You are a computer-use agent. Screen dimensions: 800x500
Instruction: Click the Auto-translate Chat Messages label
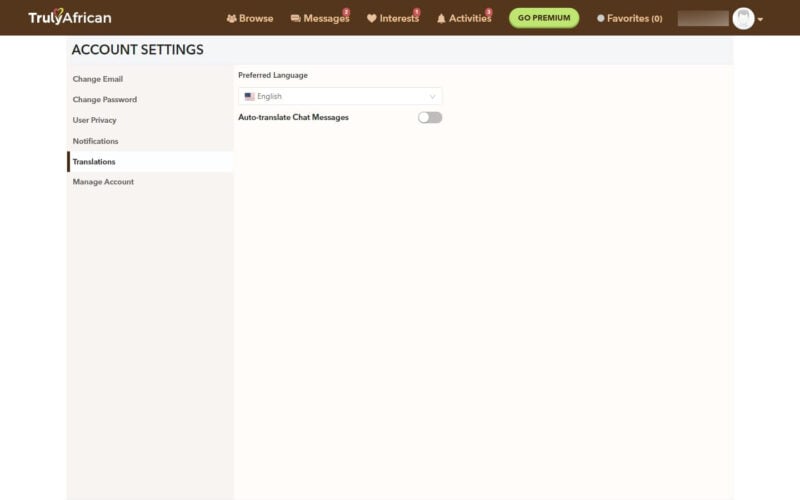click(x=293, y=117)
